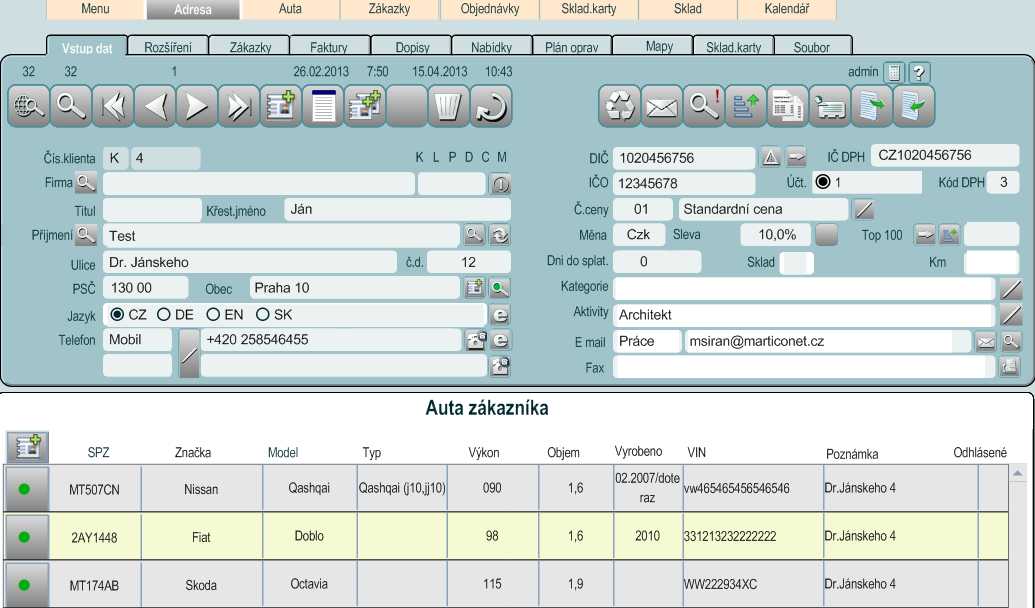Click the fax icon at Fax row
1035x608 pixels.
pos(1009,366)
